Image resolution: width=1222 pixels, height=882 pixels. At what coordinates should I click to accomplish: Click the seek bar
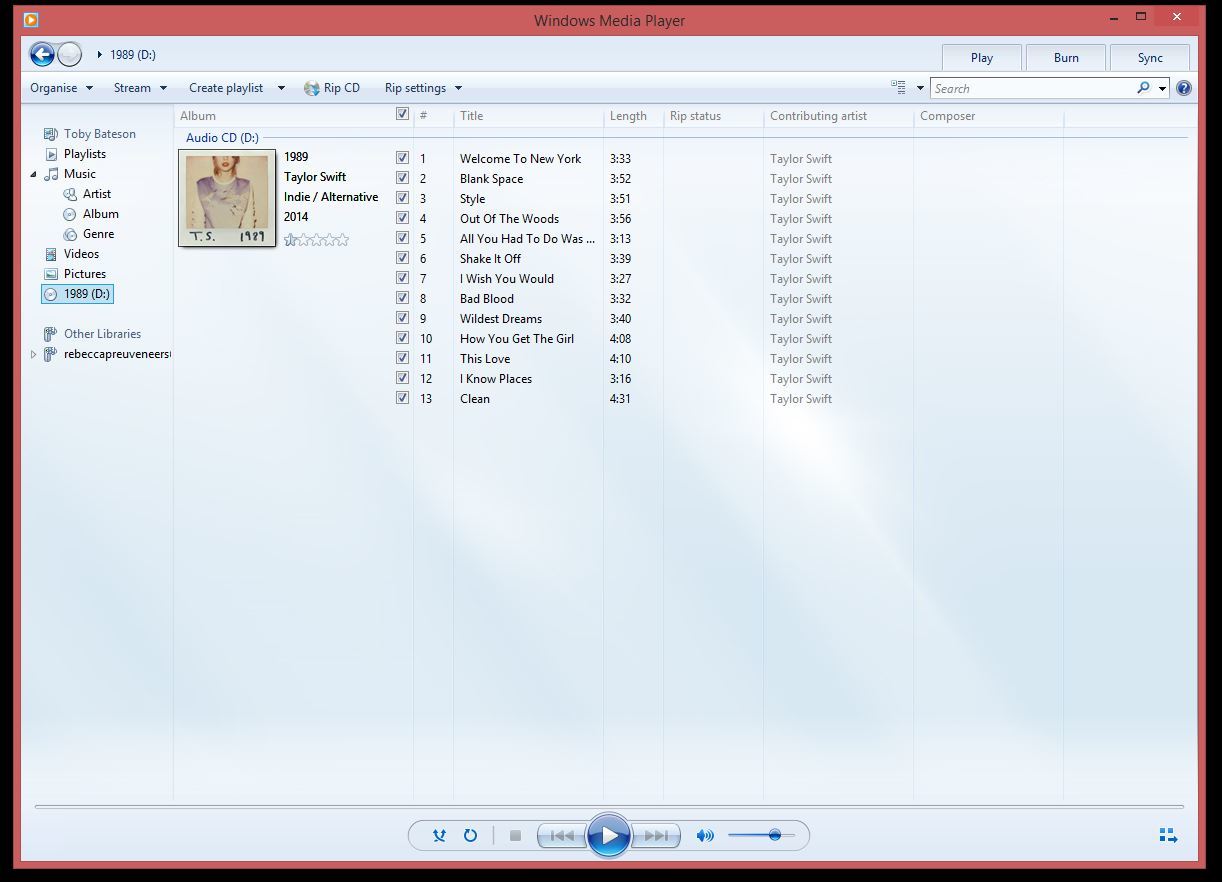pos(609,806)
